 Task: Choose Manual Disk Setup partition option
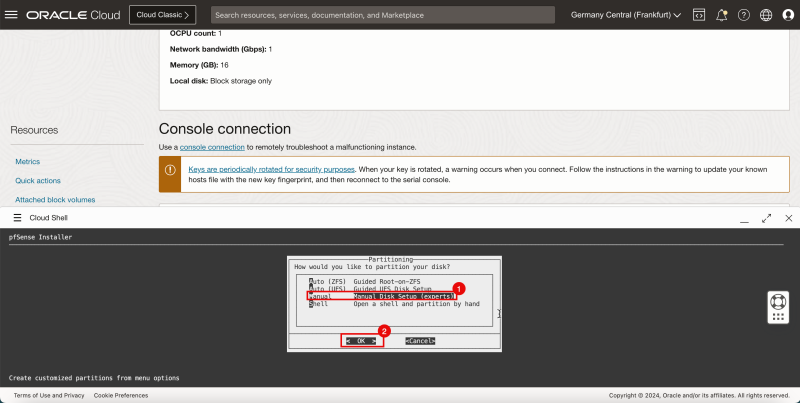click(x=380, y=296)
